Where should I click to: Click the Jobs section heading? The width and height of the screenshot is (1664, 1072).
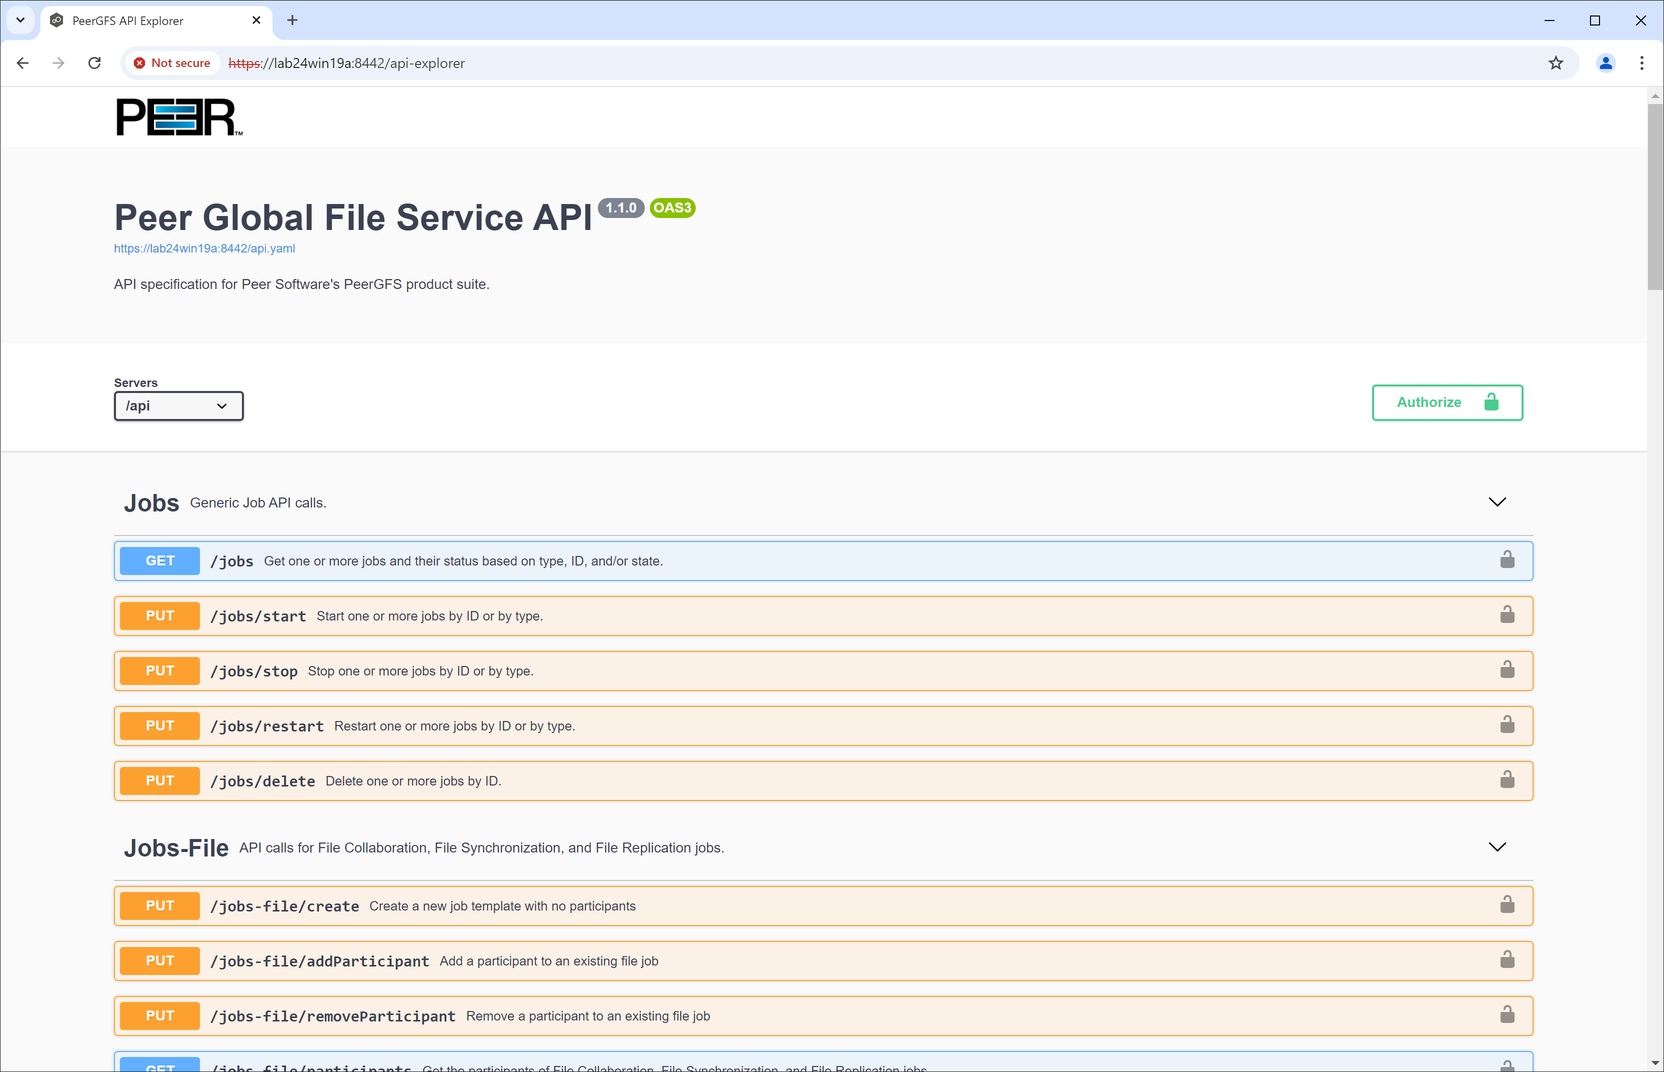coord(151,503)
